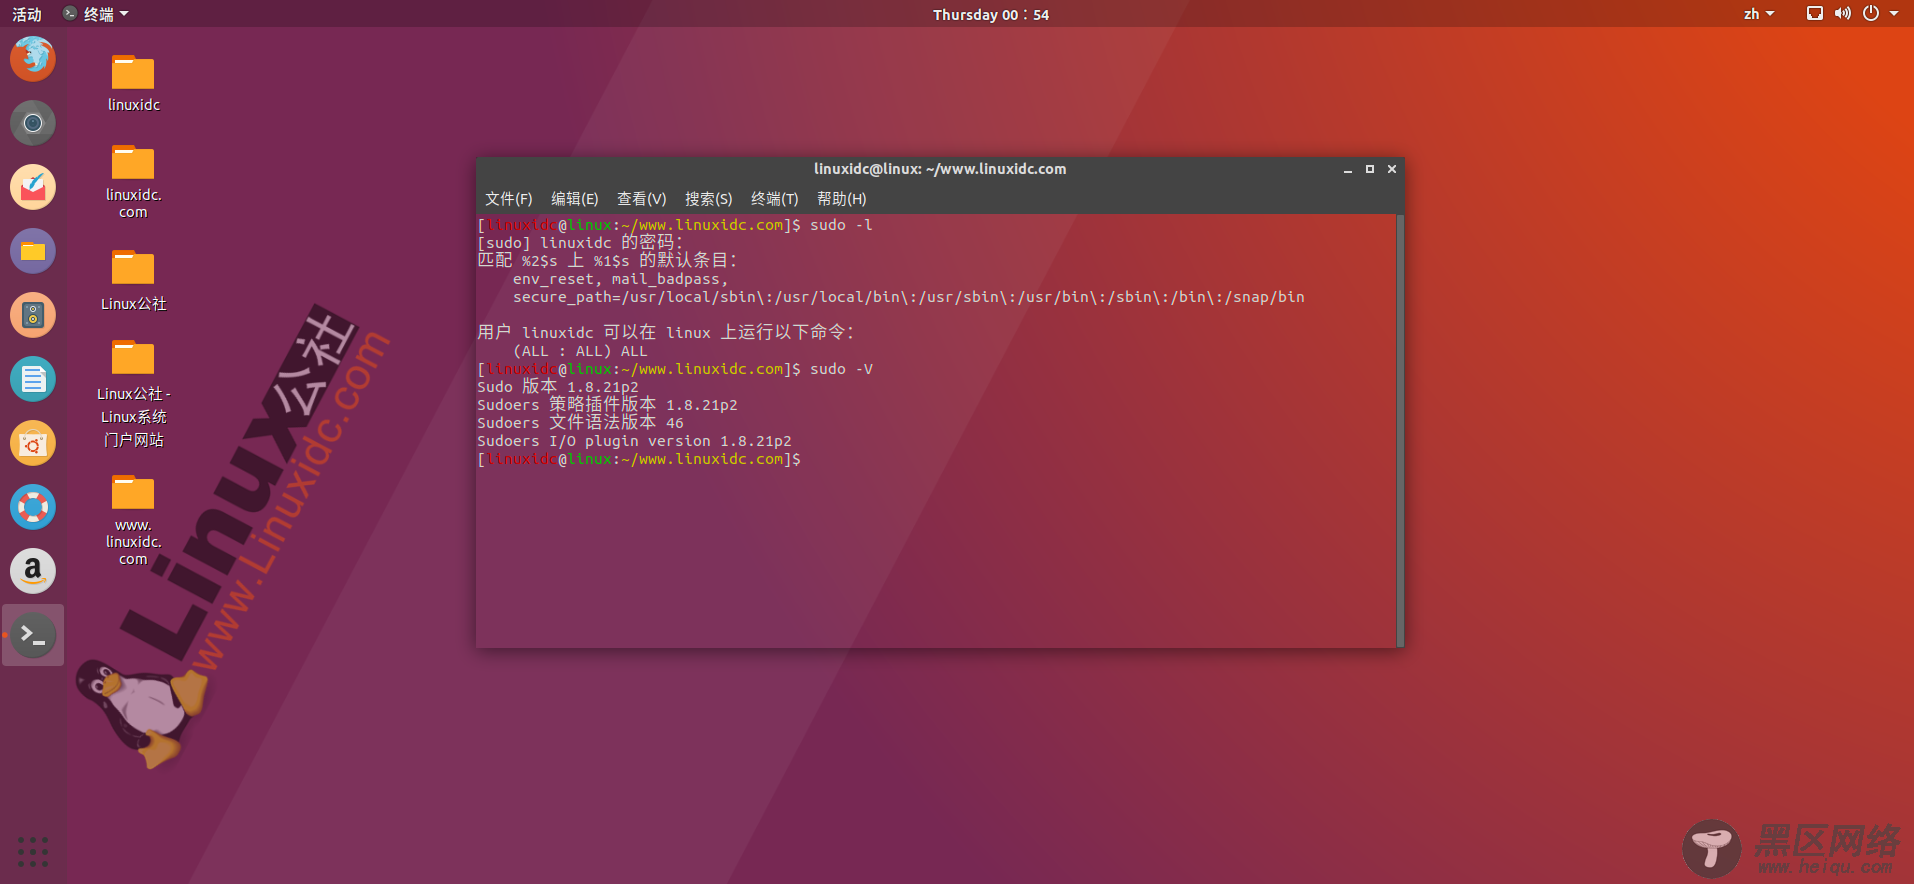
Task: Minimize the terminal window
Action: (x=1348, y=170)
